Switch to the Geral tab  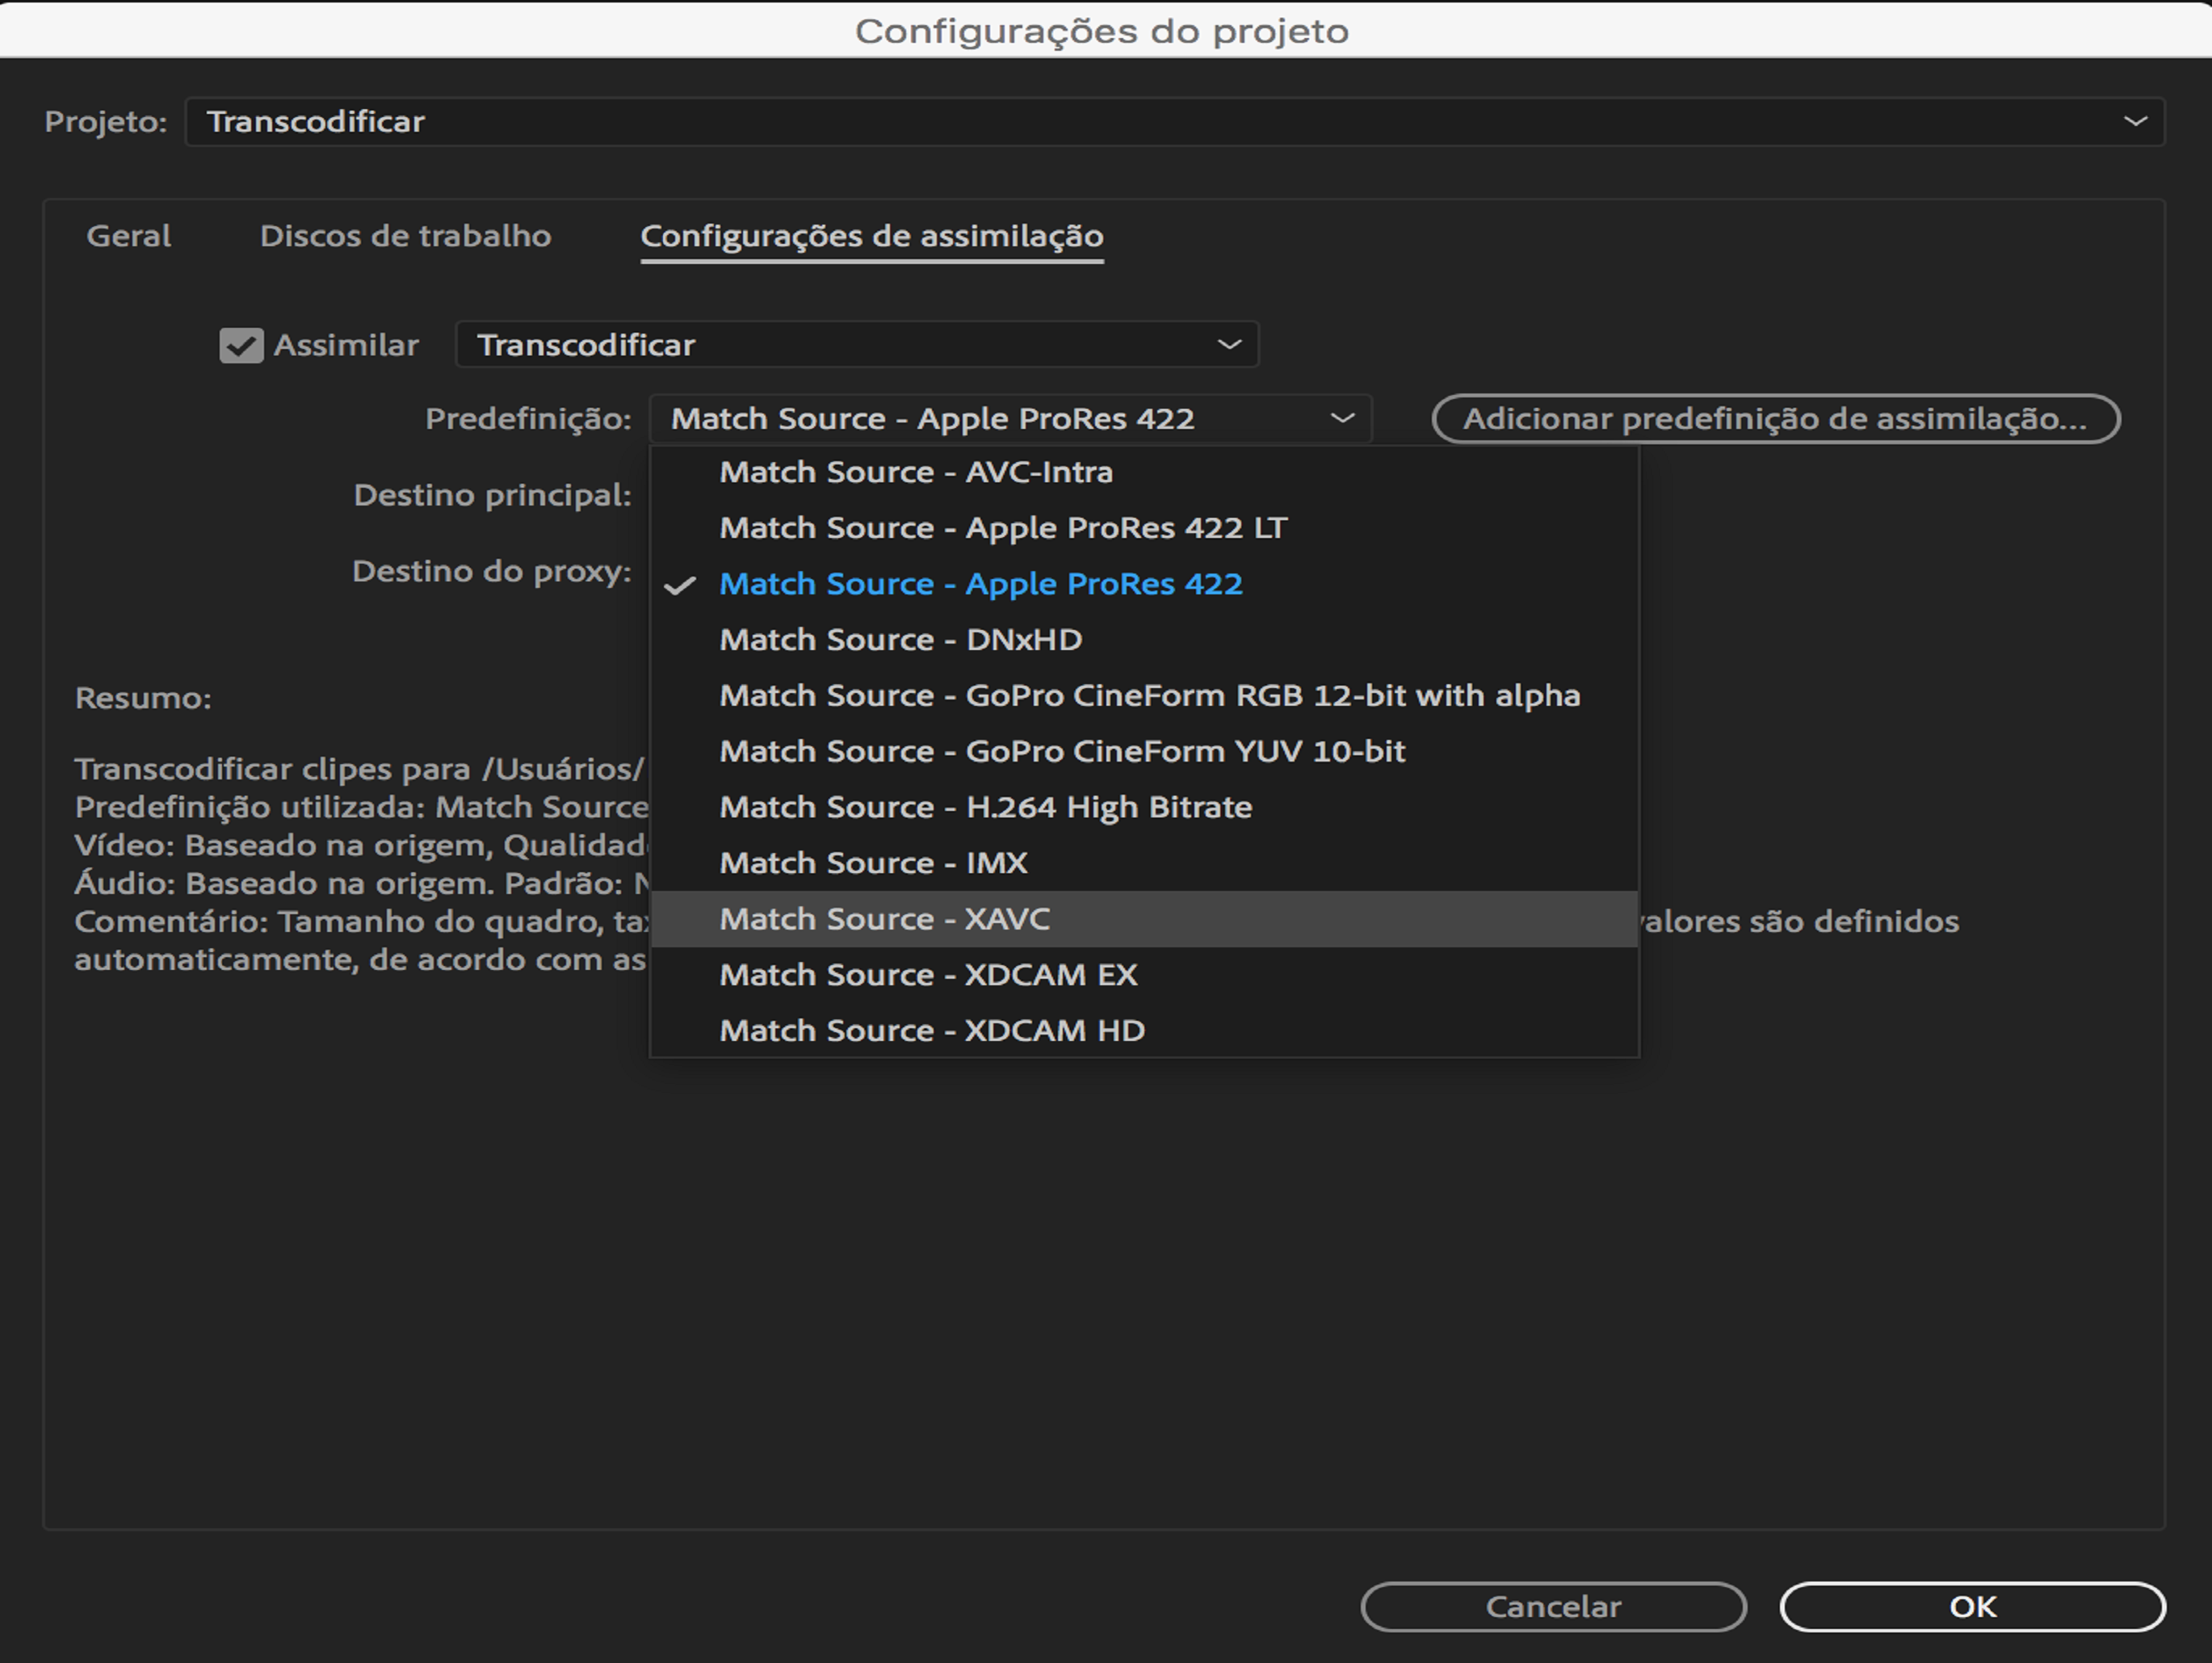tap(128, 236)
